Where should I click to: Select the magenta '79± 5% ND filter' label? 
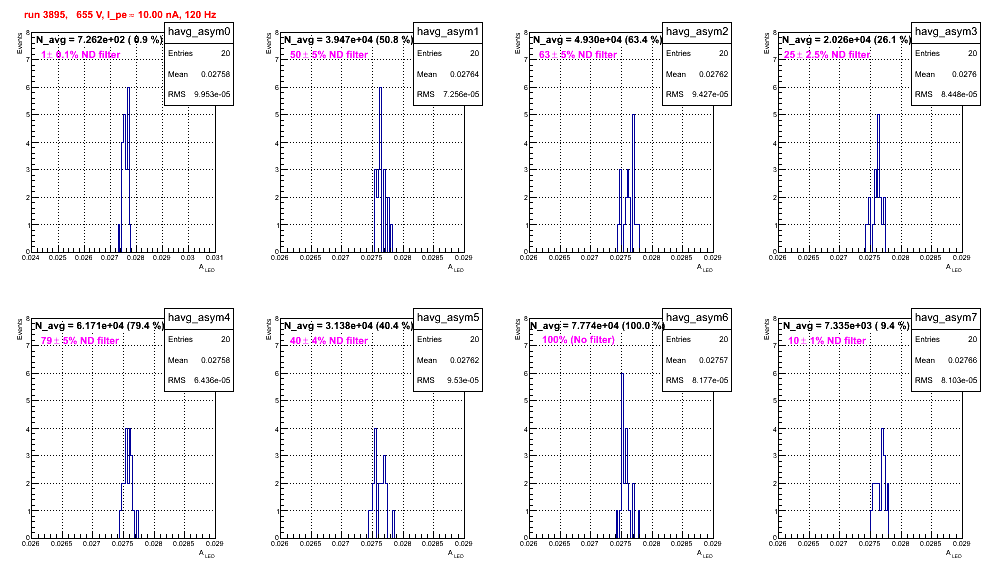(80, 341)
